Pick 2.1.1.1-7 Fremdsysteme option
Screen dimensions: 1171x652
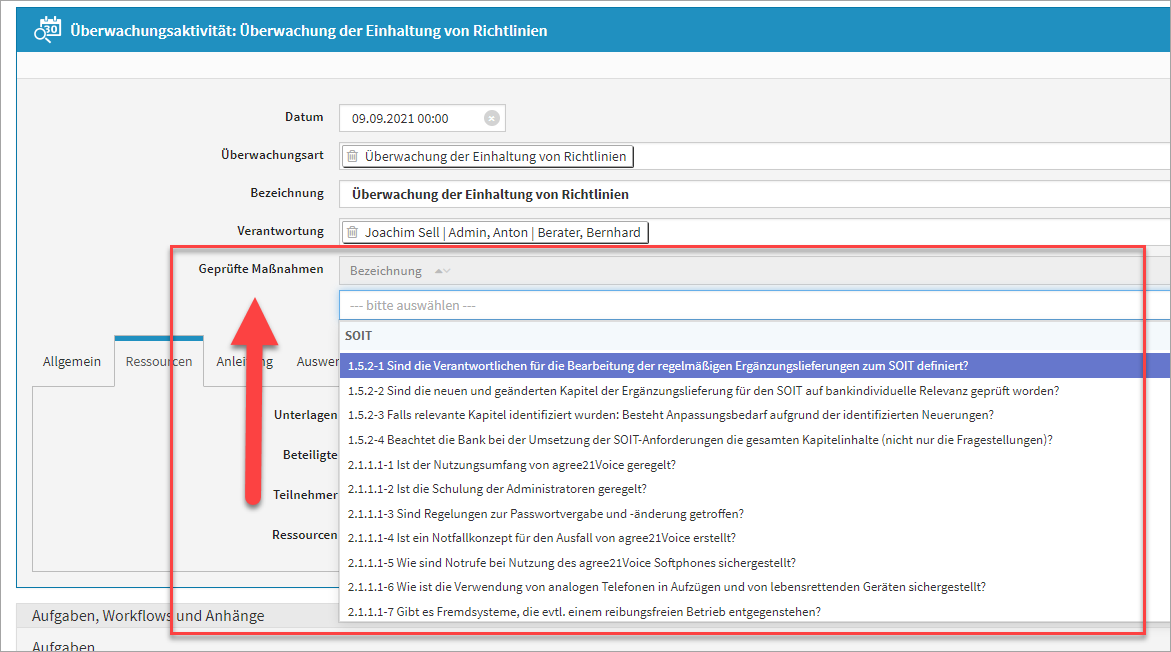pos(583,611)
